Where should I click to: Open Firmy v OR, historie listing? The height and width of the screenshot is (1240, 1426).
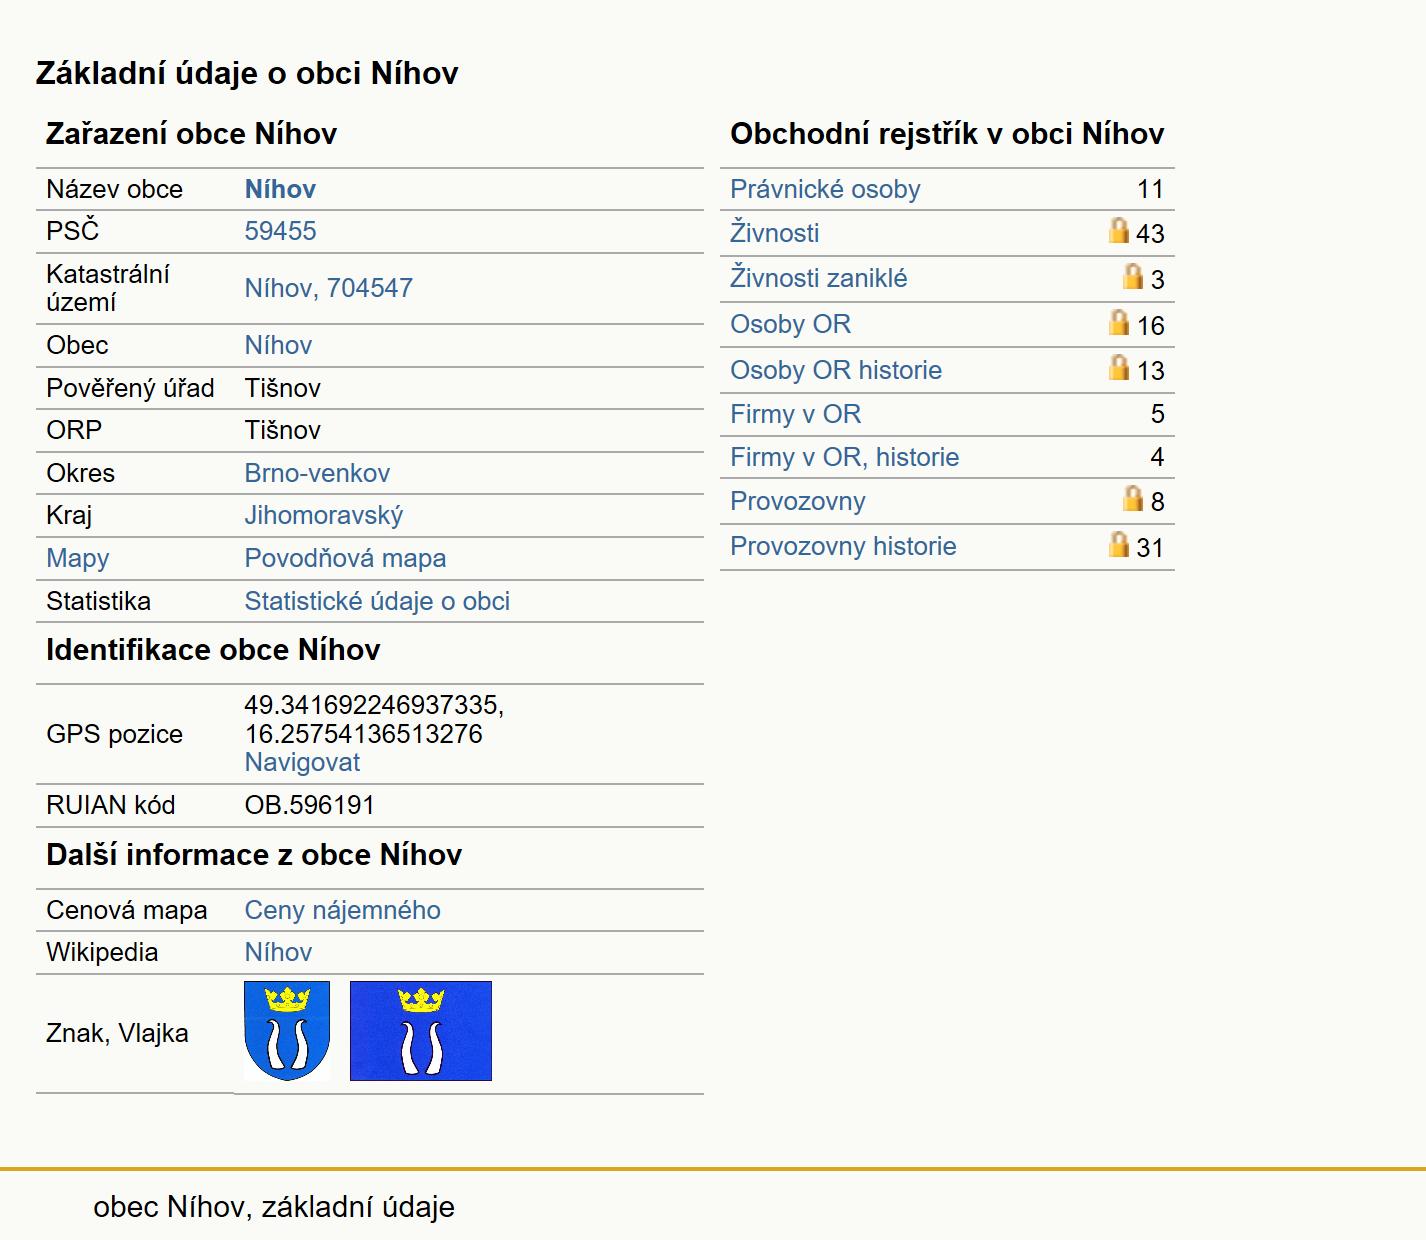point(844,457)
